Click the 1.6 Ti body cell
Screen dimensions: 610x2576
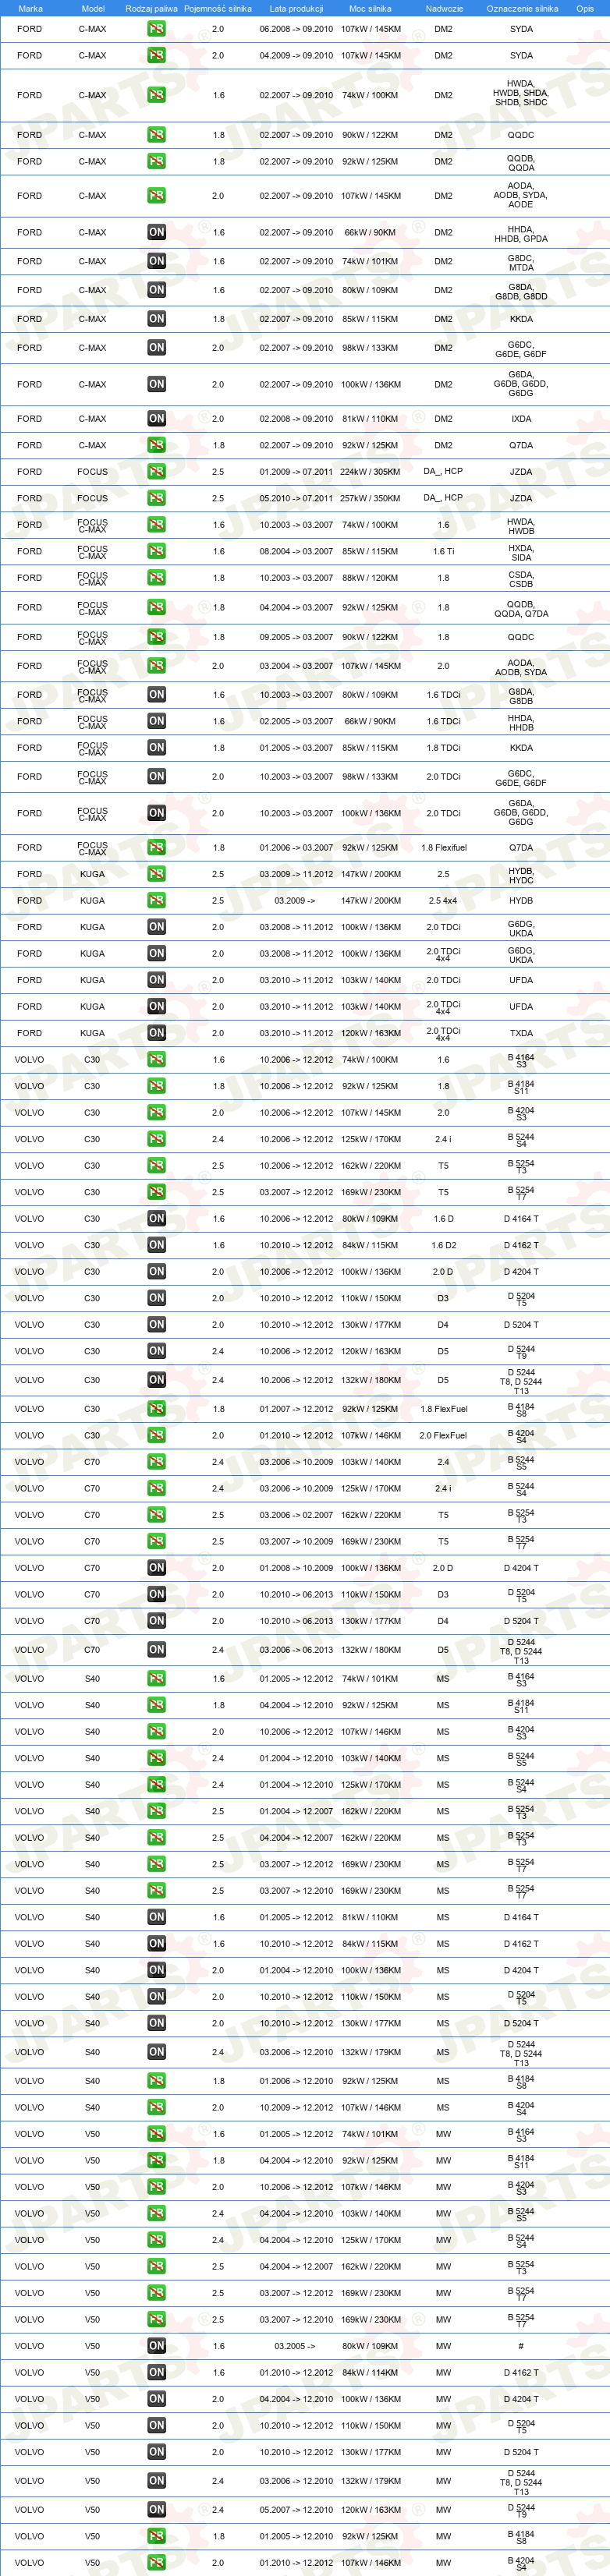pos(443,551)
